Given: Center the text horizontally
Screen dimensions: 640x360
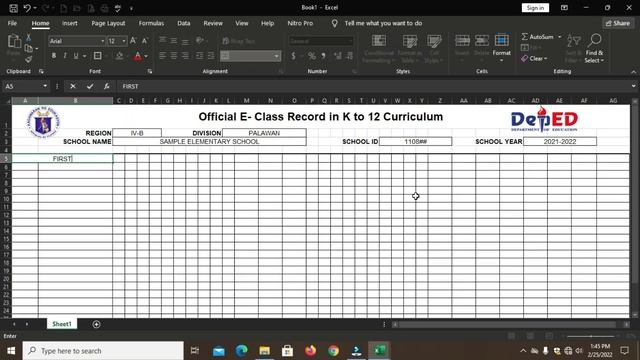Looking at the screenshot, I should click(174, 56).
